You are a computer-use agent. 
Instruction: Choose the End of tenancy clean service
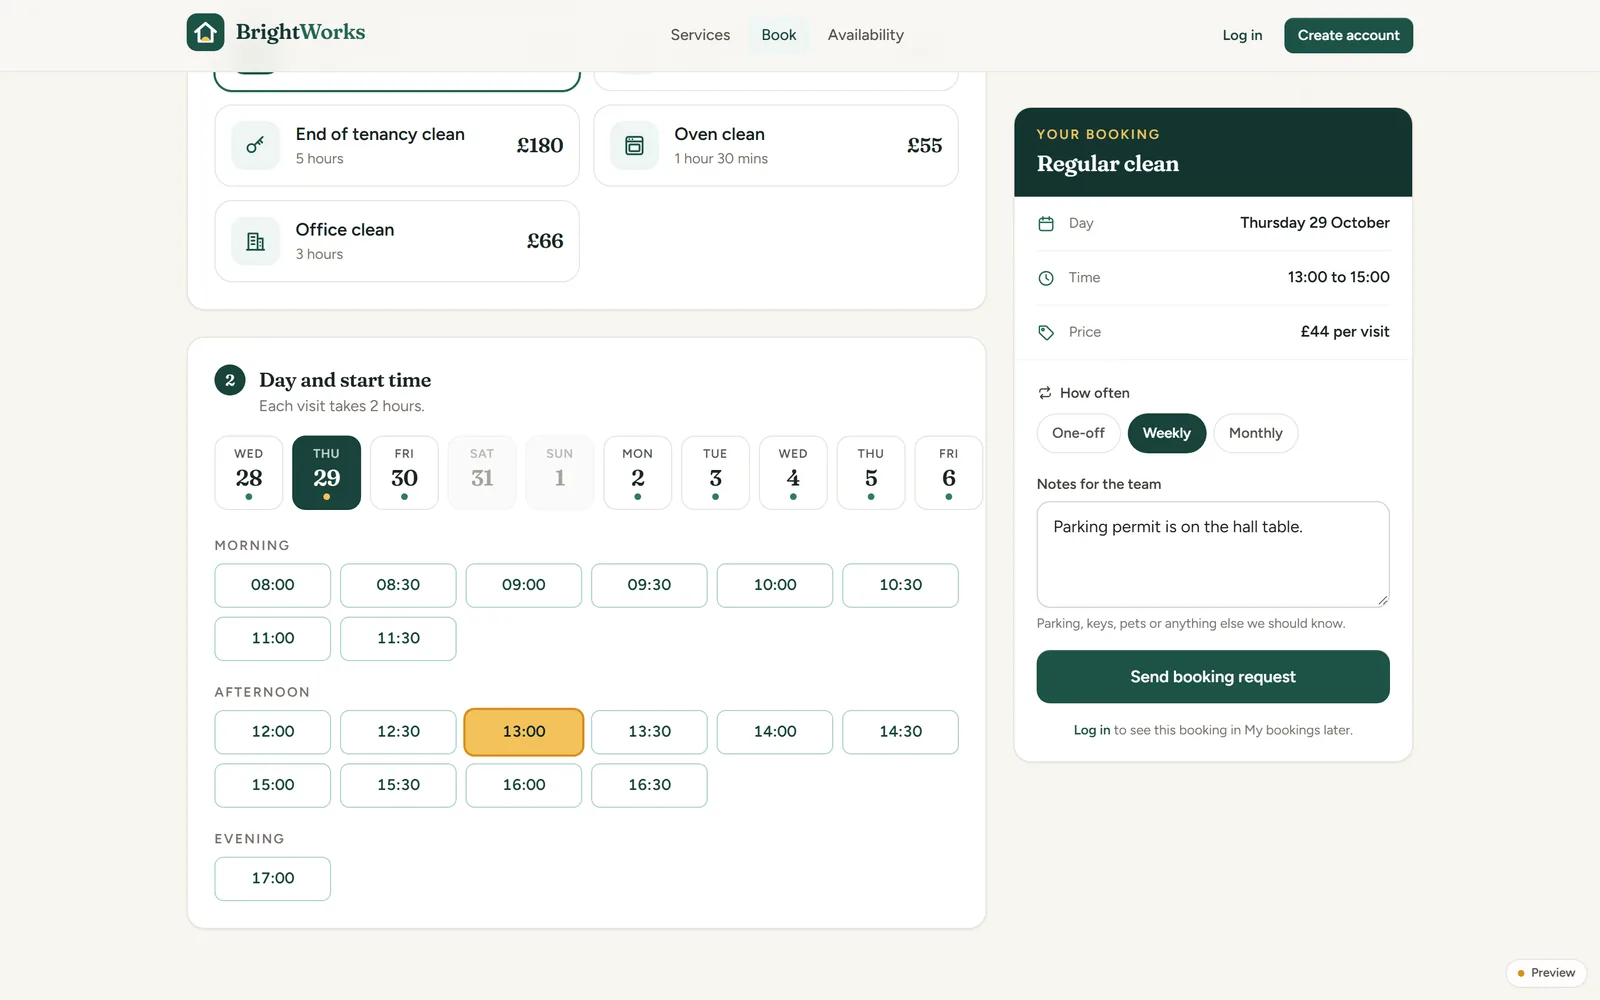pos(397,146)
